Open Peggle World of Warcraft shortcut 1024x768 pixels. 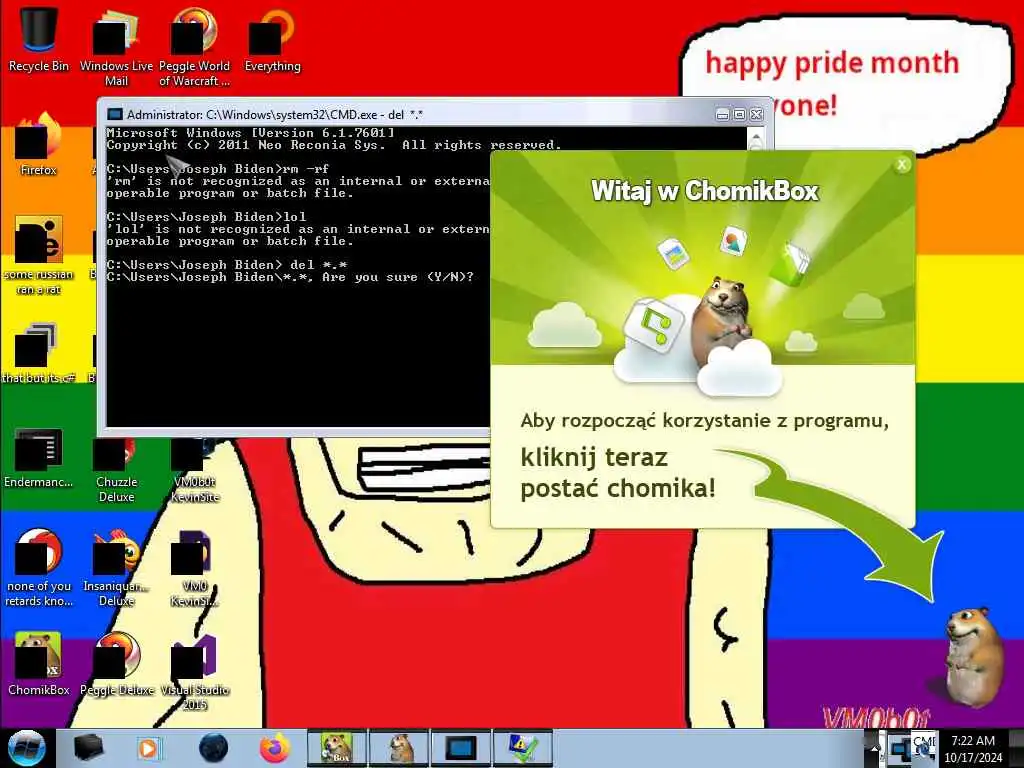[194, 46]
